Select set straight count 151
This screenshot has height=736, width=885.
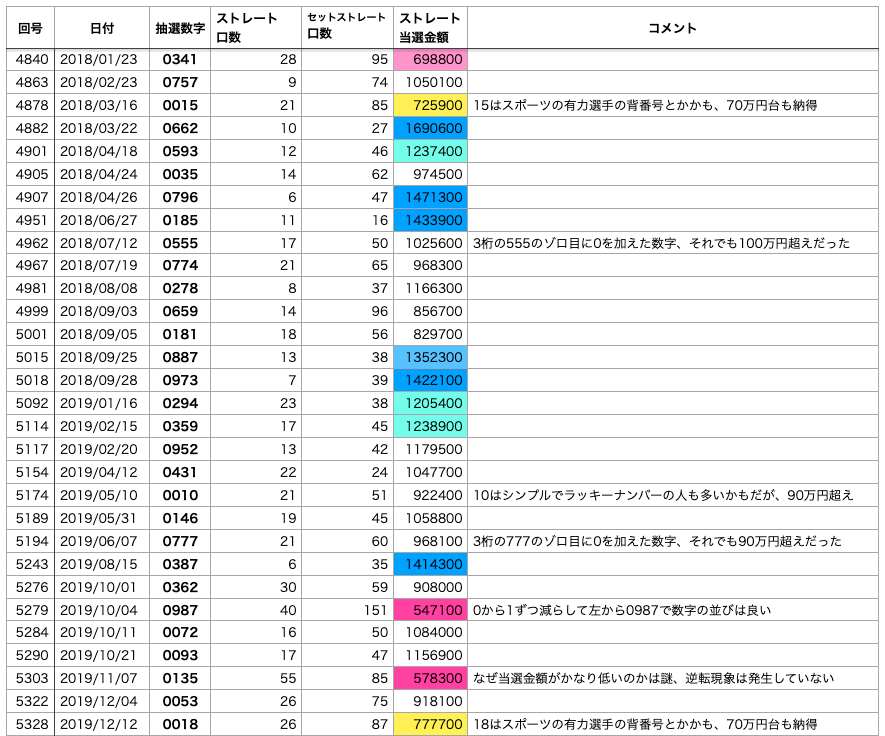347,610
